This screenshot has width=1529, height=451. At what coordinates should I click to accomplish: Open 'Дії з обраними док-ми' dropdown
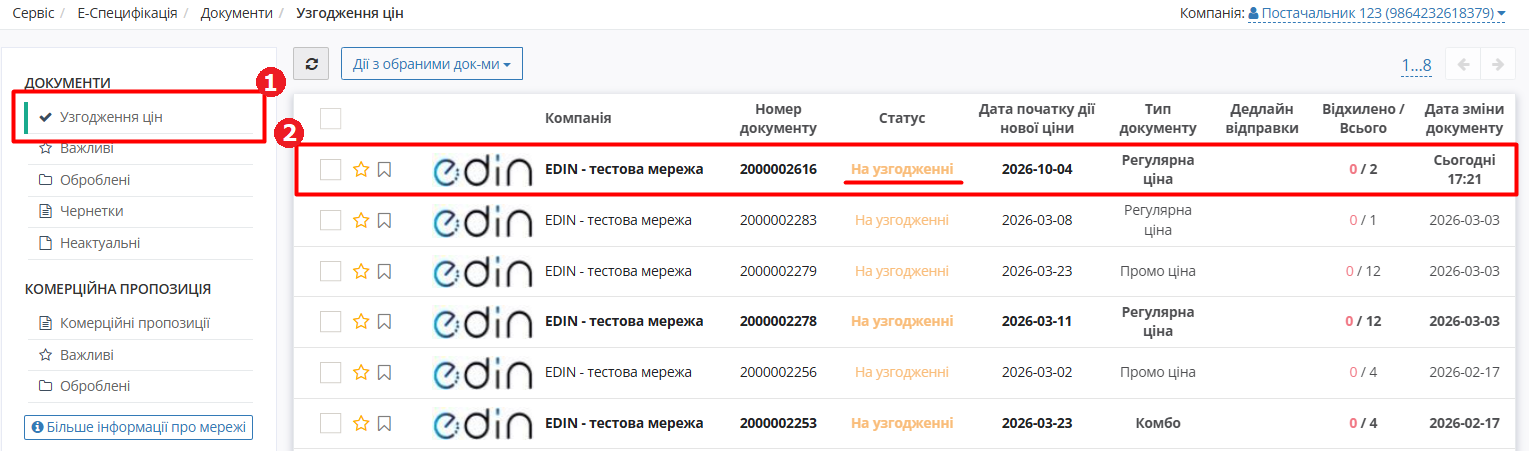[x=432, y=64]
